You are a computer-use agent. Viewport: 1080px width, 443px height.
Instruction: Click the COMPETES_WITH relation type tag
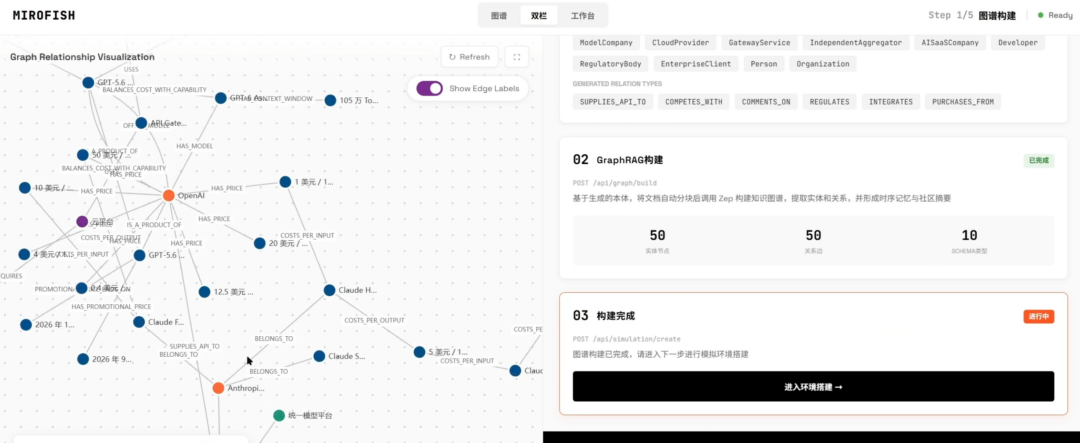[x=694, y=102]
